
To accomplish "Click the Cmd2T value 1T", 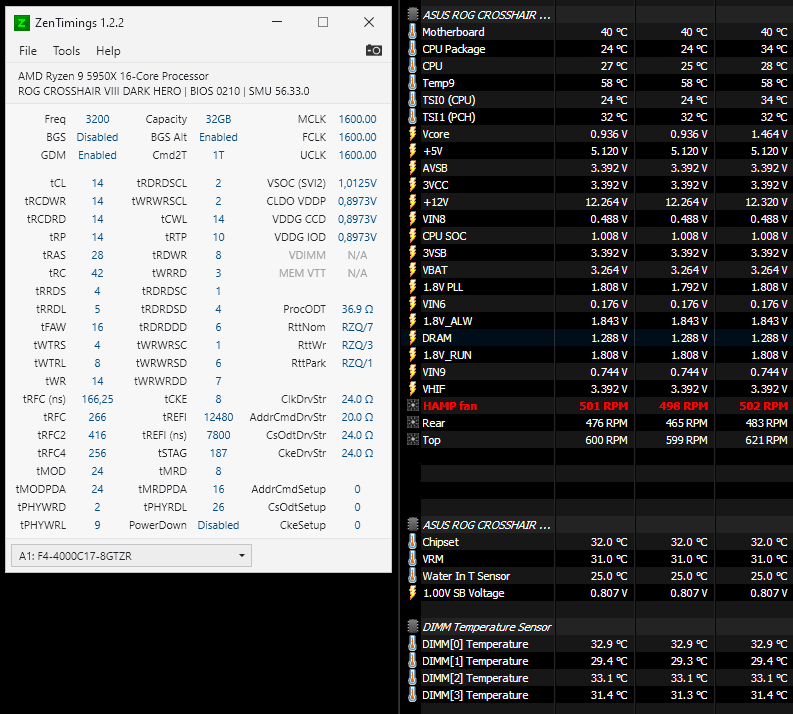I will pos(218,155).
